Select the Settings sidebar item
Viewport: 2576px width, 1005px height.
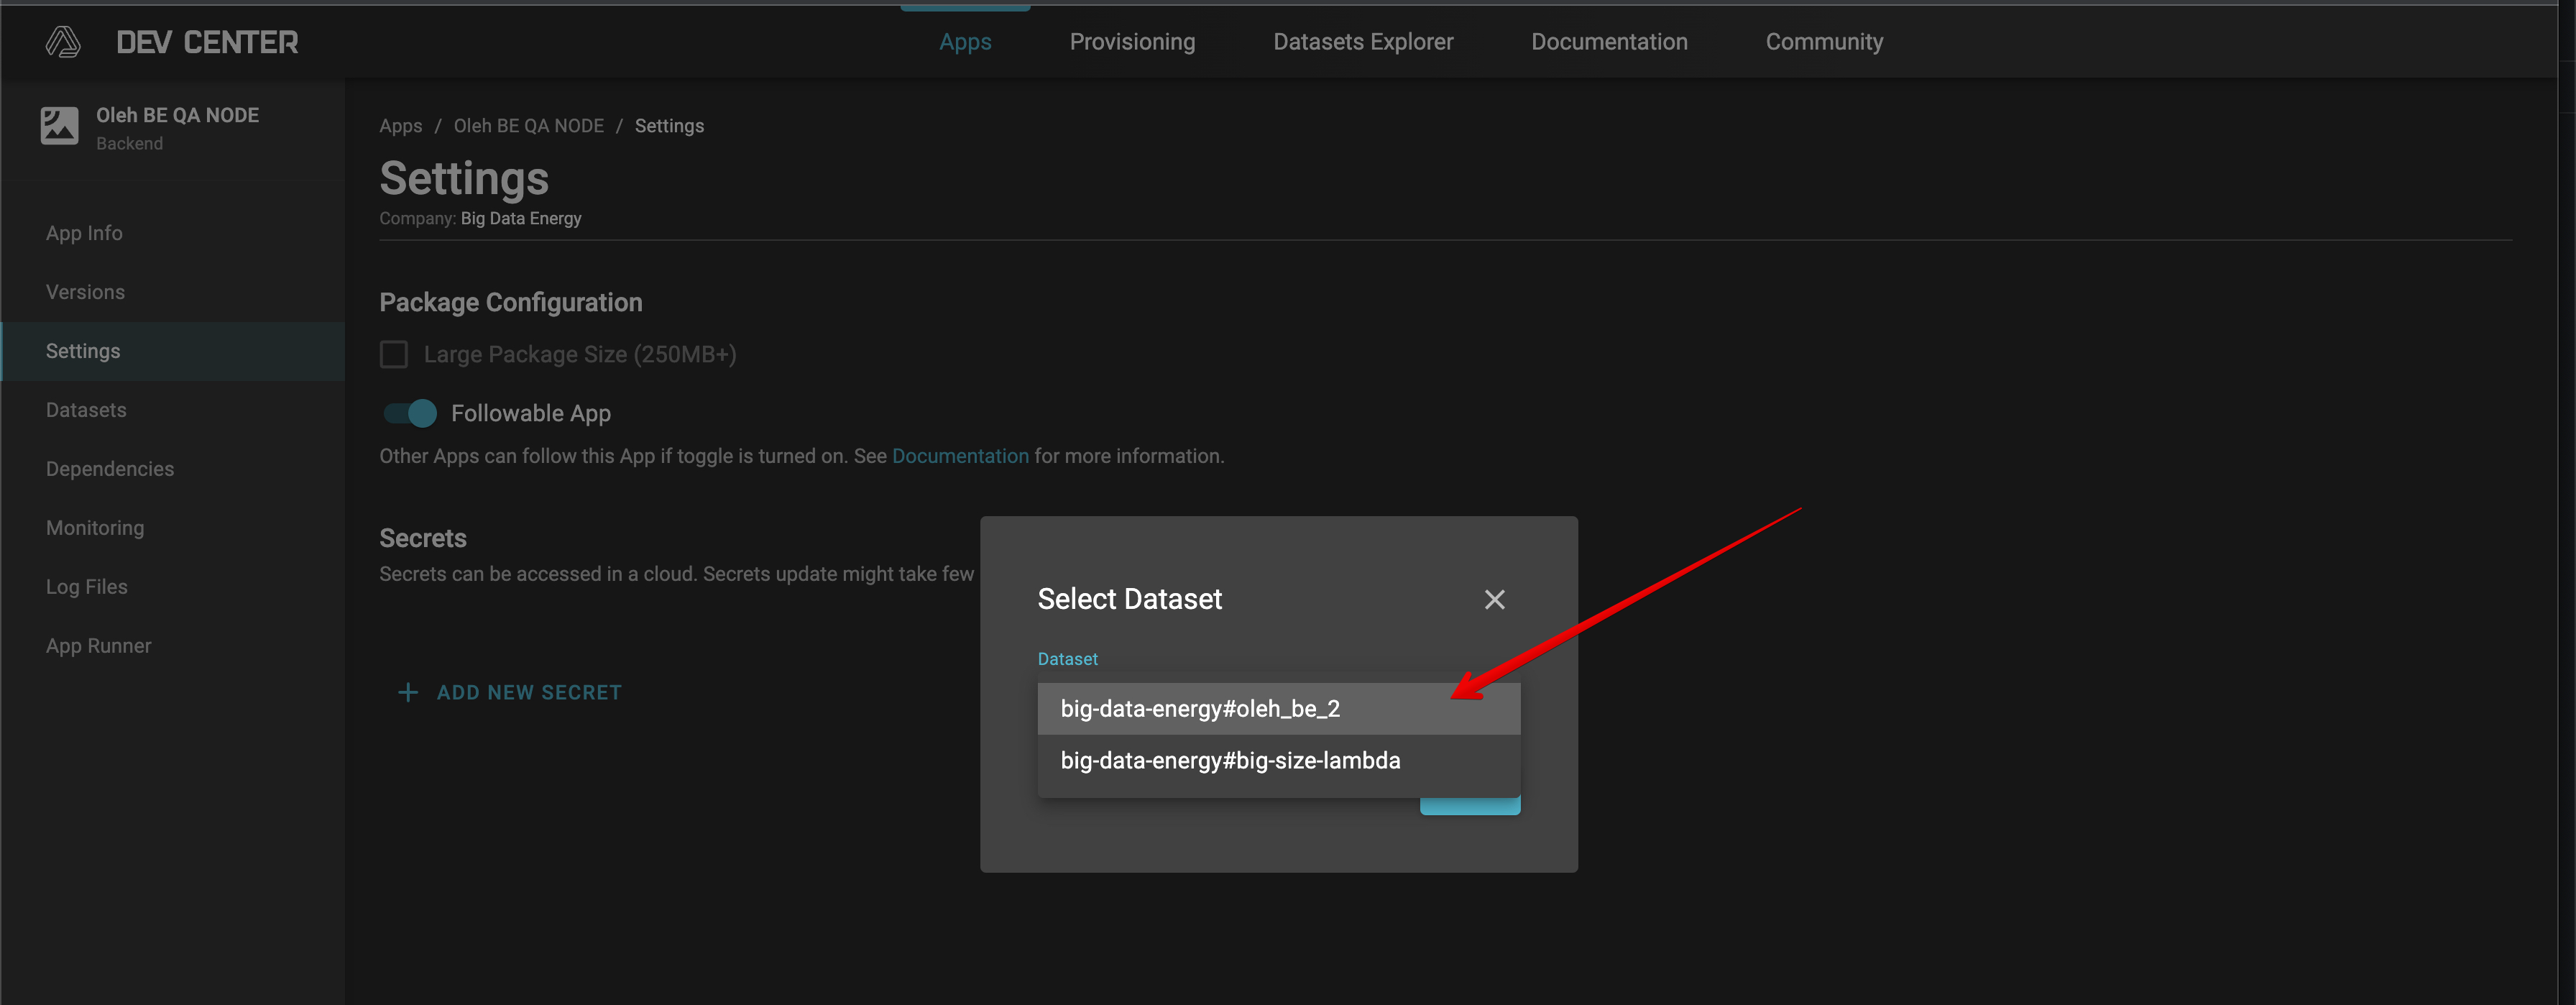point(173,351)
